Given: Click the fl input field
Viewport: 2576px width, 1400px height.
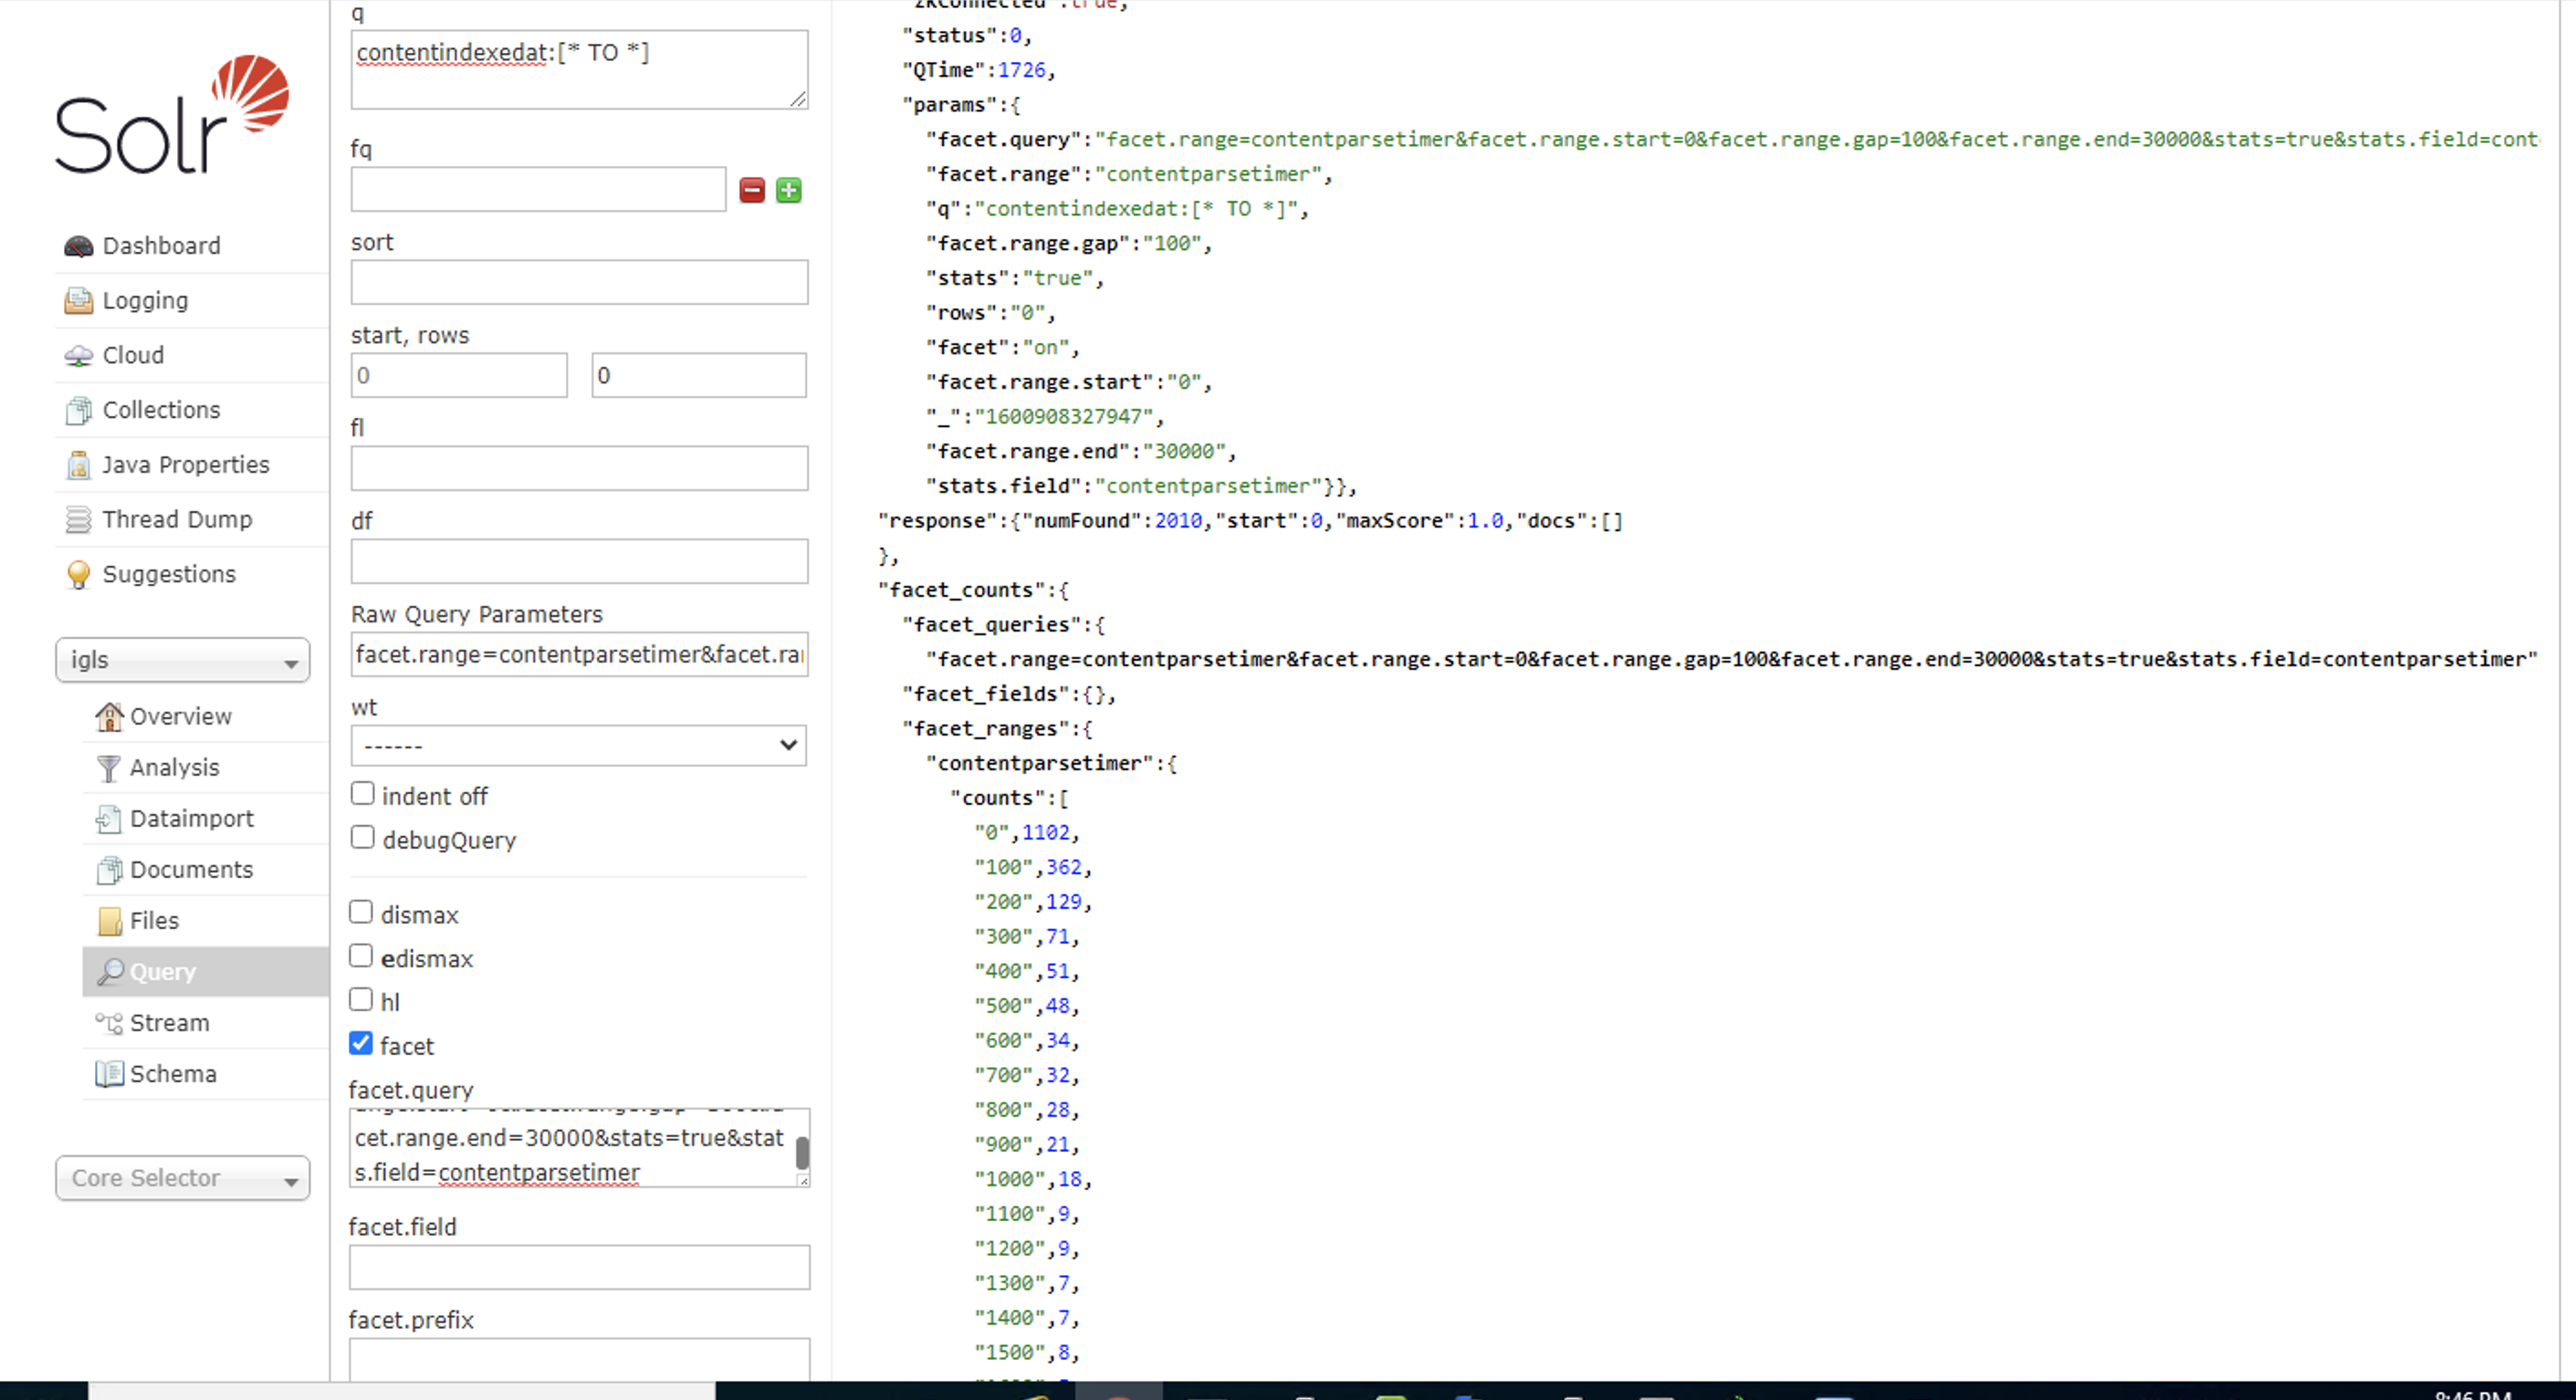Looking at the screenshot, I should point(579,469).
